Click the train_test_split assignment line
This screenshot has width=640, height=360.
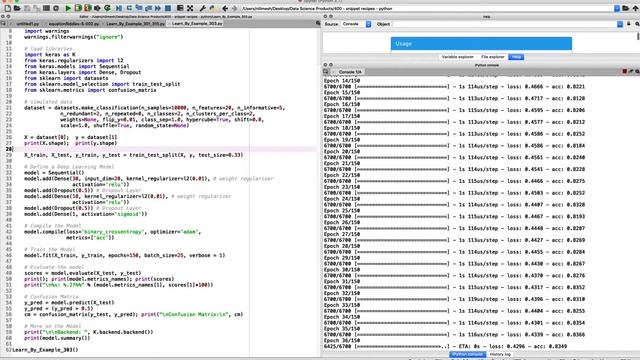point(133,155)
